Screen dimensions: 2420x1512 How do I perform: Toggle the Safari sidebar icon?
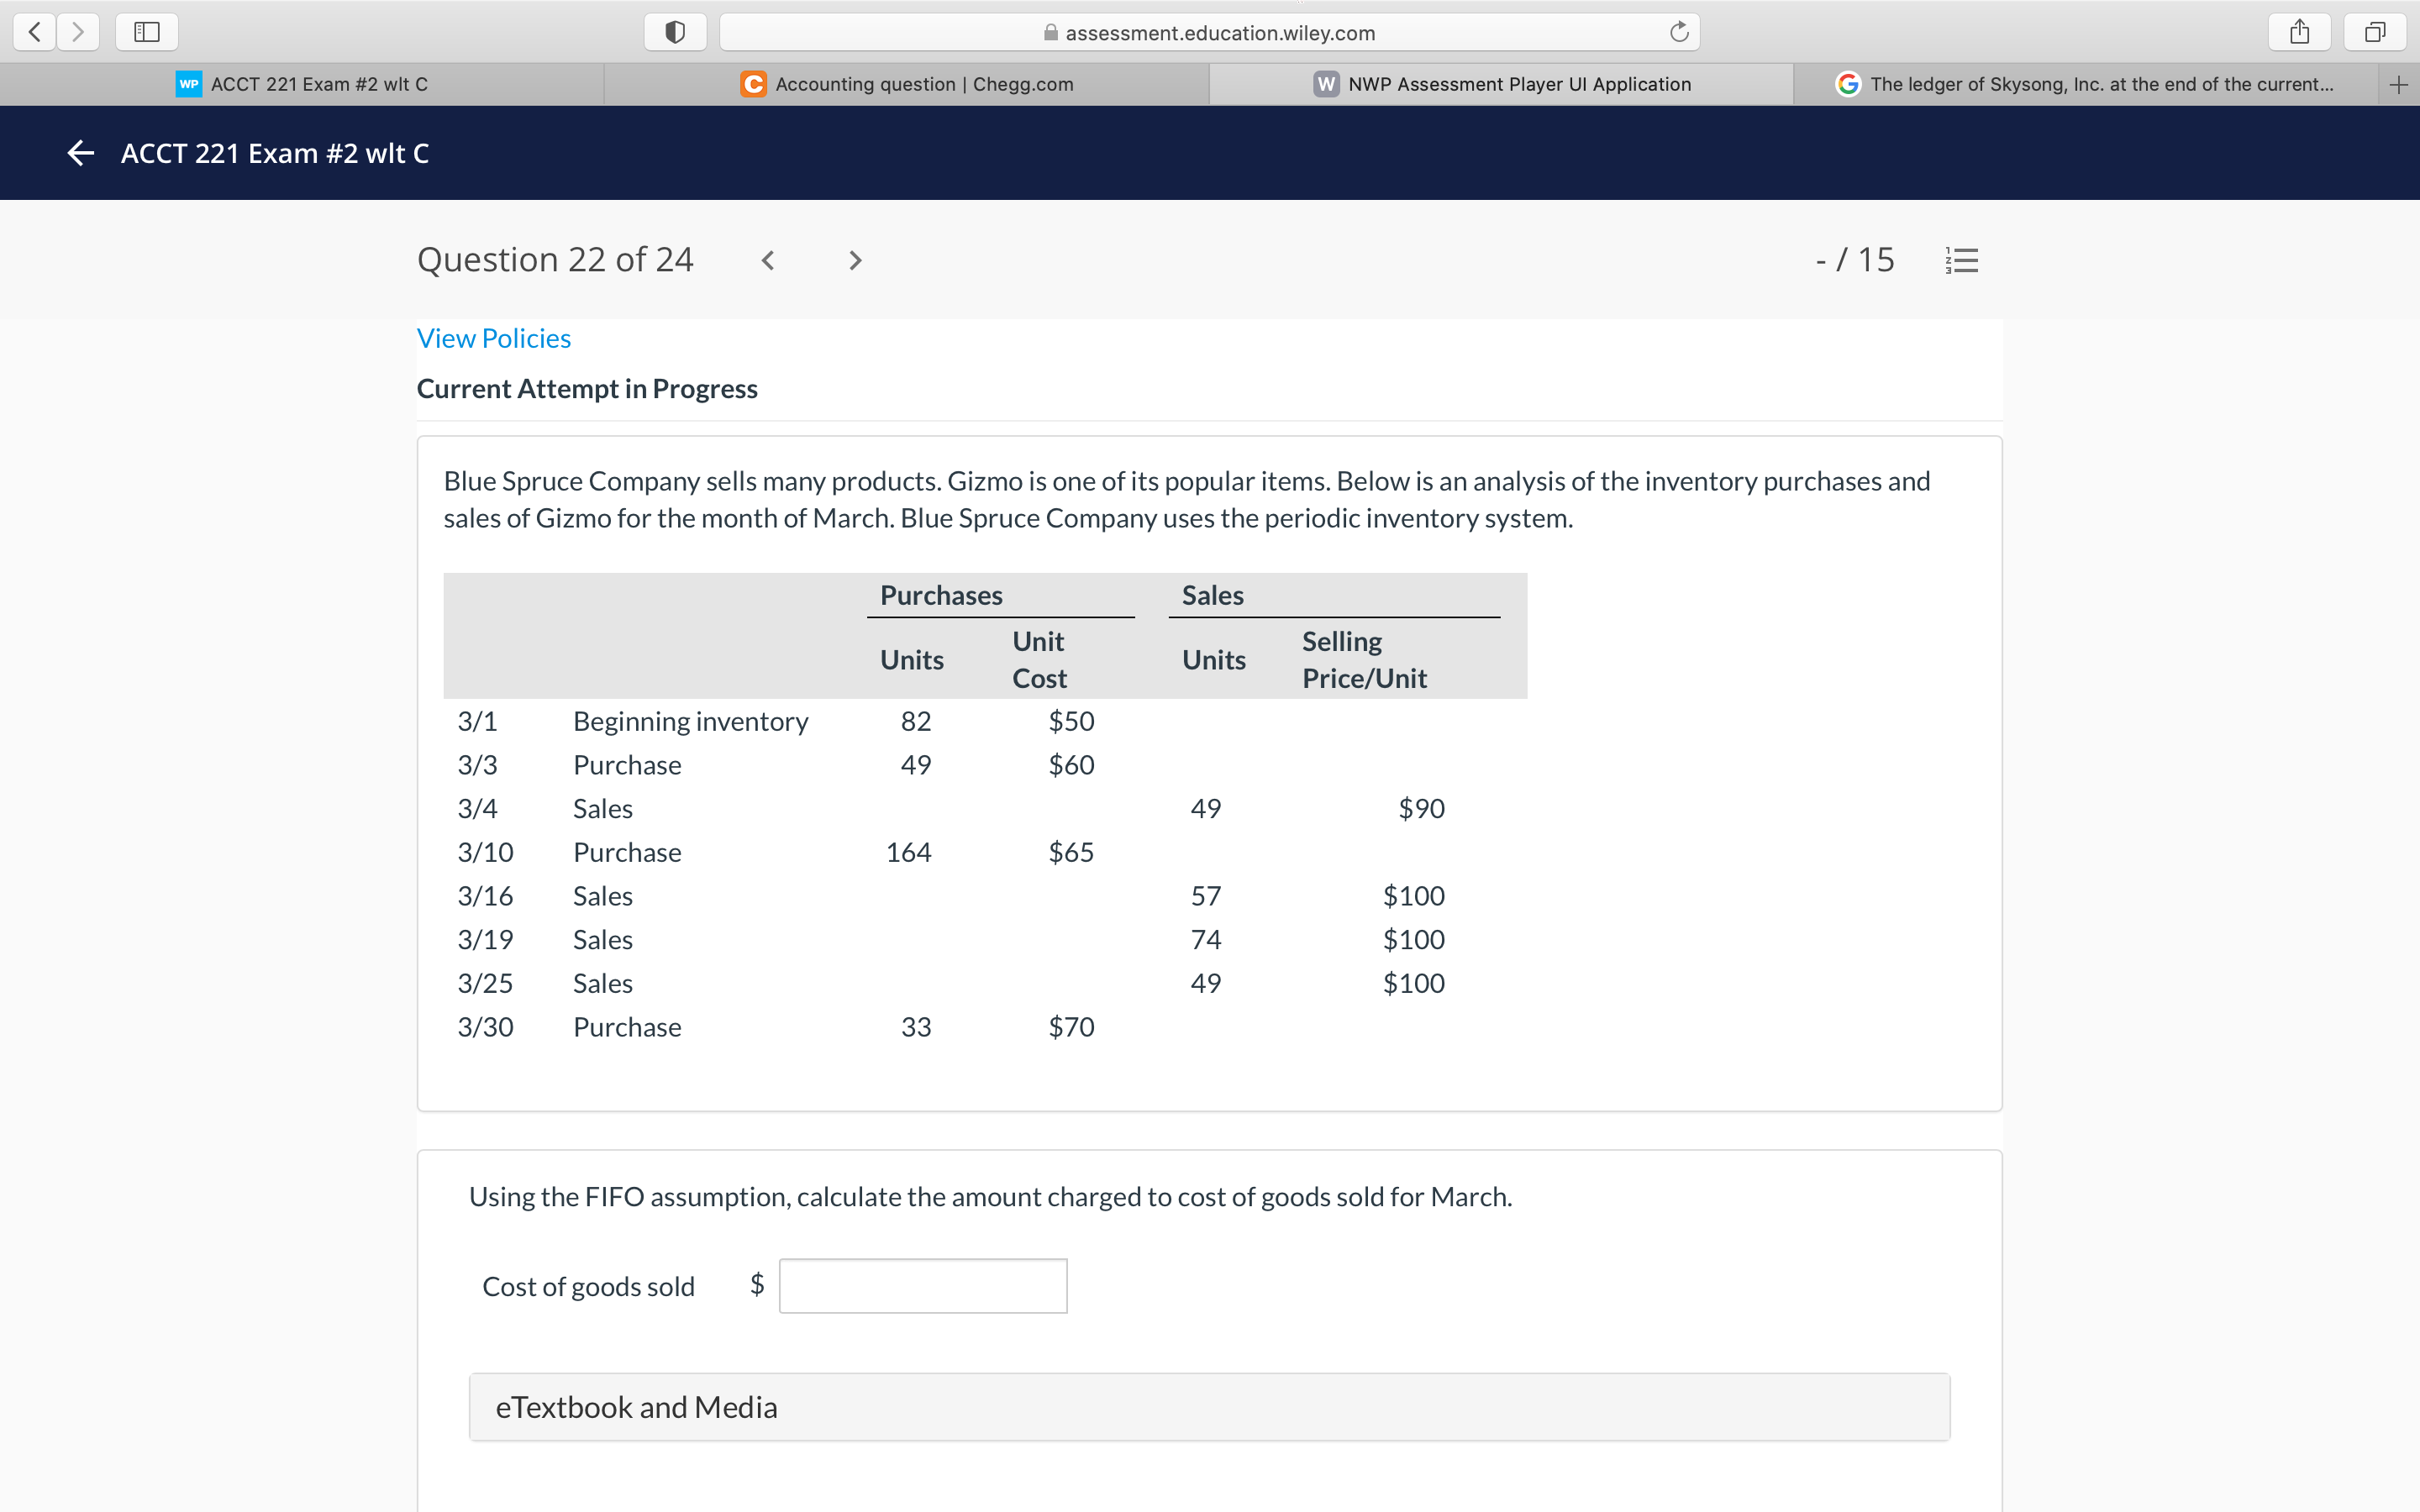tap(146, 31)
